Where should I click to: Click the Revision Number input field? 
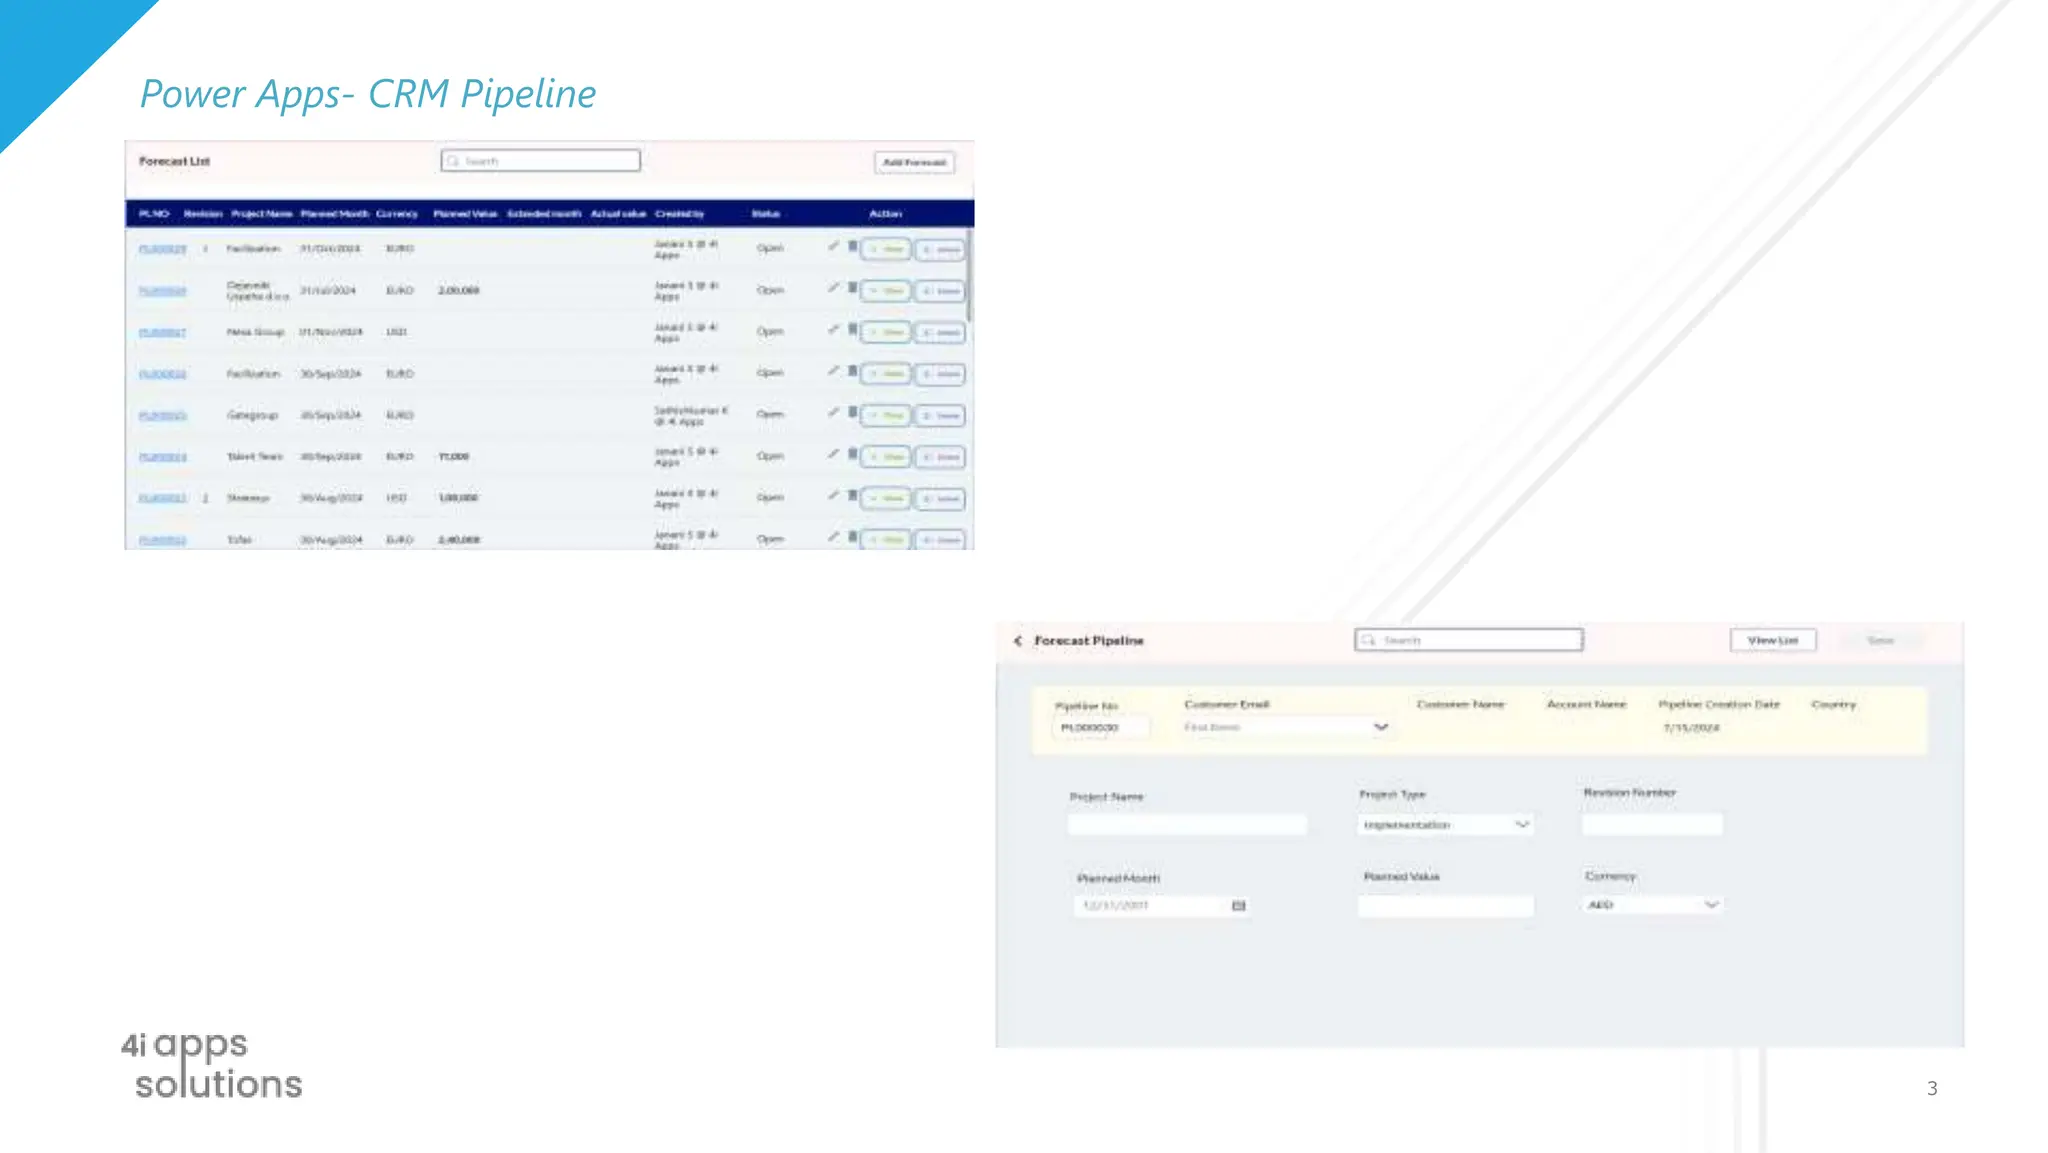[x=1652, y=825]
